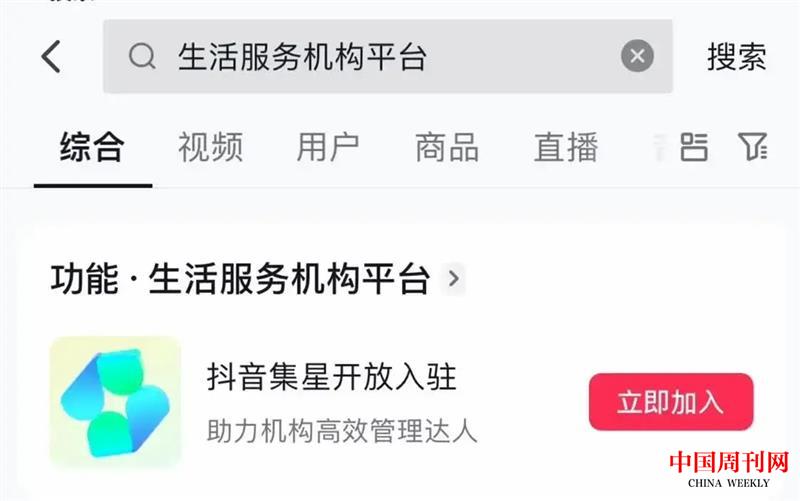Click the 搜索 button

736,57
